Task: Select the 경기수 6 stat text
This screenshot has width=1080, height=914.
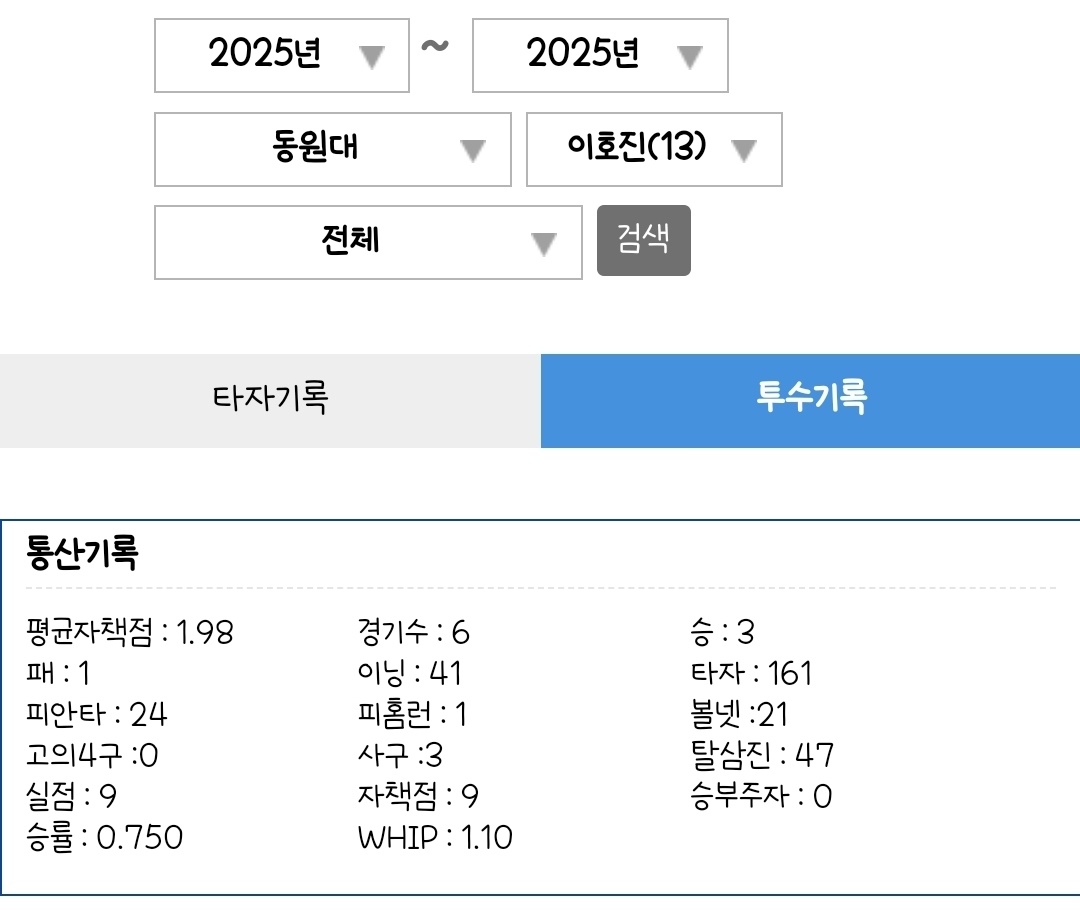Action: 413,632
